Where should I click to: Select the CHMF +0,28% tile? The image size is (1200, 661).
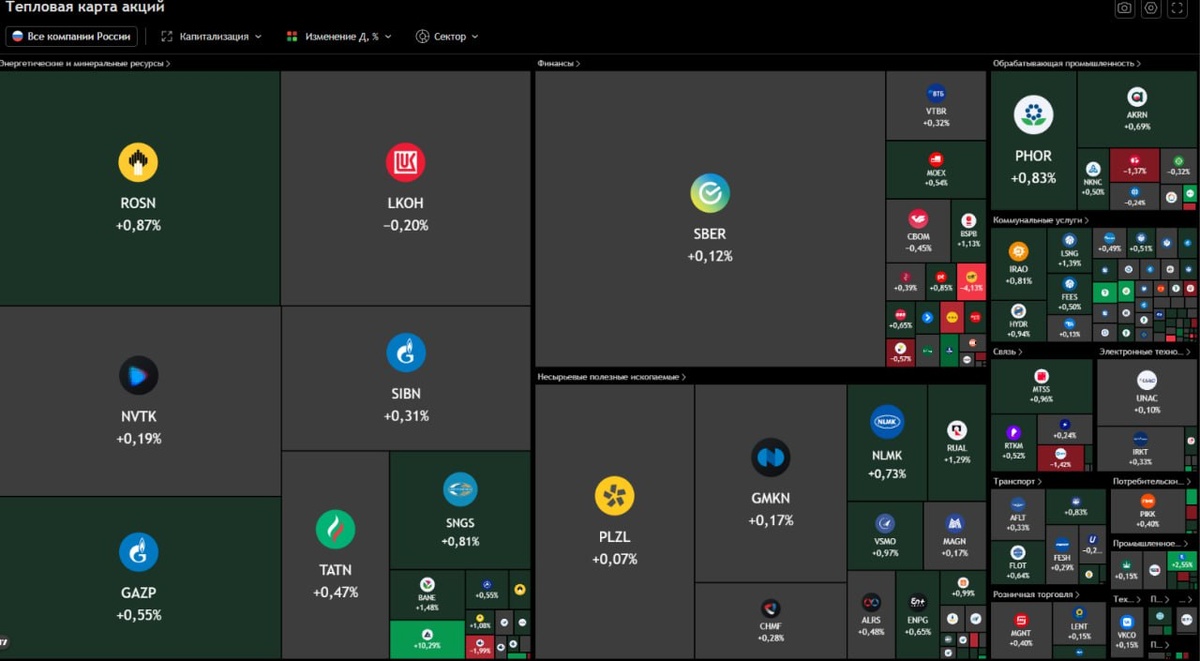[x=770, y=621]
